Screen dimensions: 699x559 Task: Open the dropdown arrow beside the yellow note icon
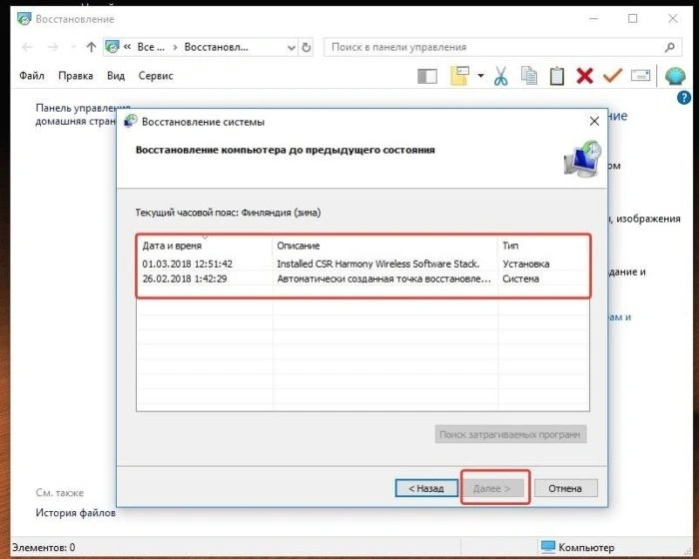[481, 76]
